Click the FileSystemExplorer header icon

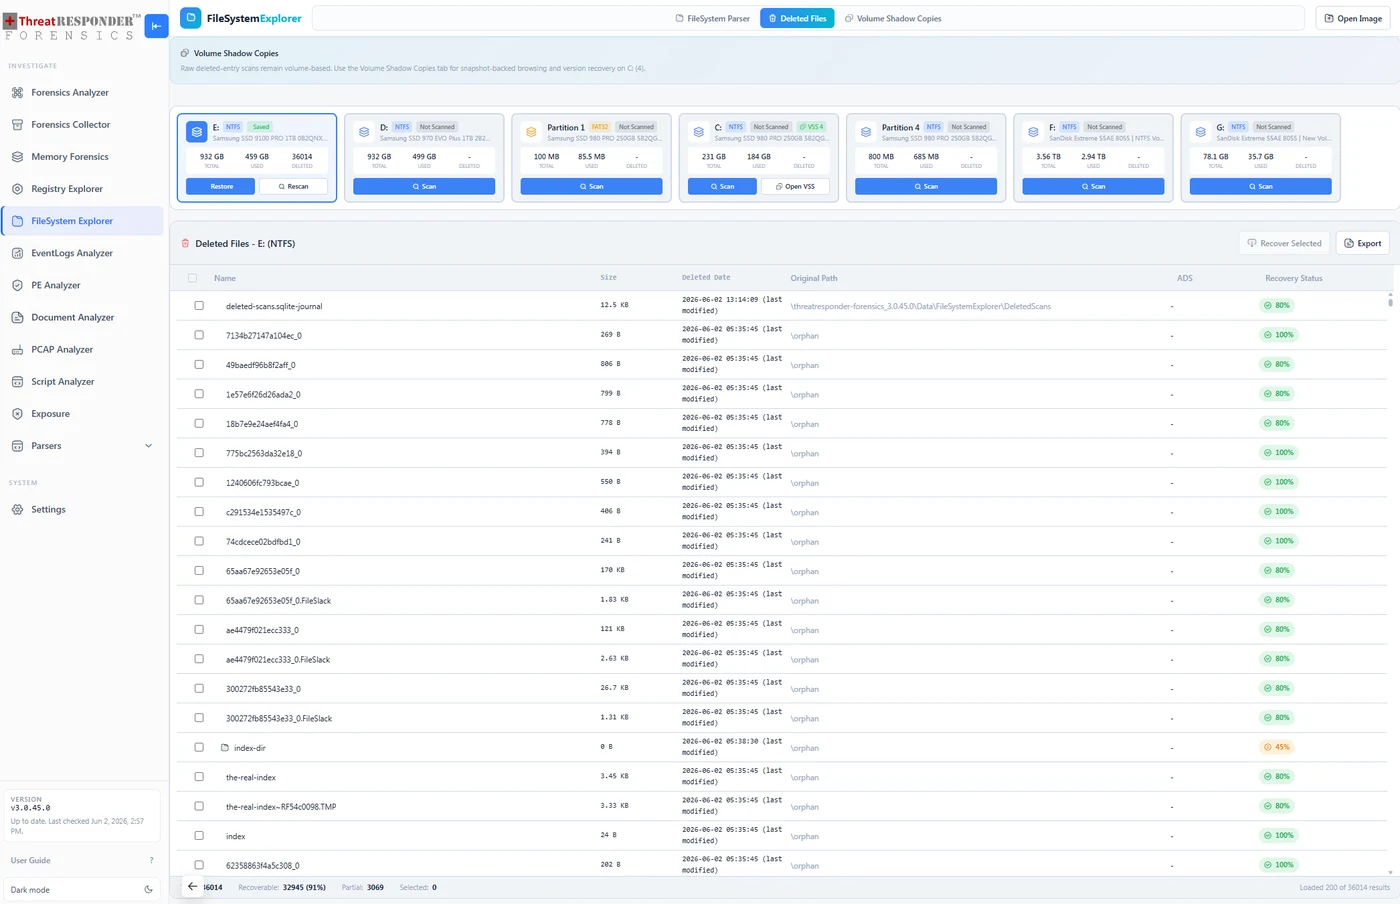pyautogui.click(x=190, y=18)
